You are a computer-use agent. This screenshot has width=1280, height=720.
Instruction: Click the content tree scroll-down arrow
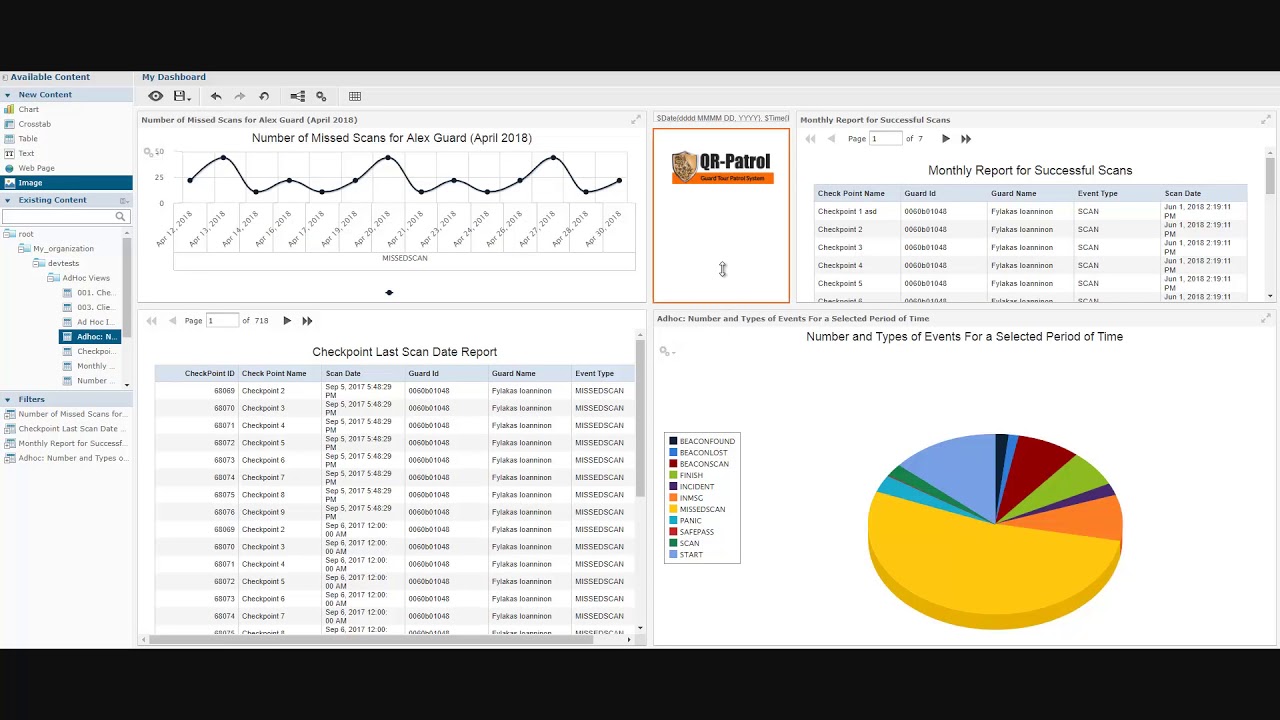(127, 384)
